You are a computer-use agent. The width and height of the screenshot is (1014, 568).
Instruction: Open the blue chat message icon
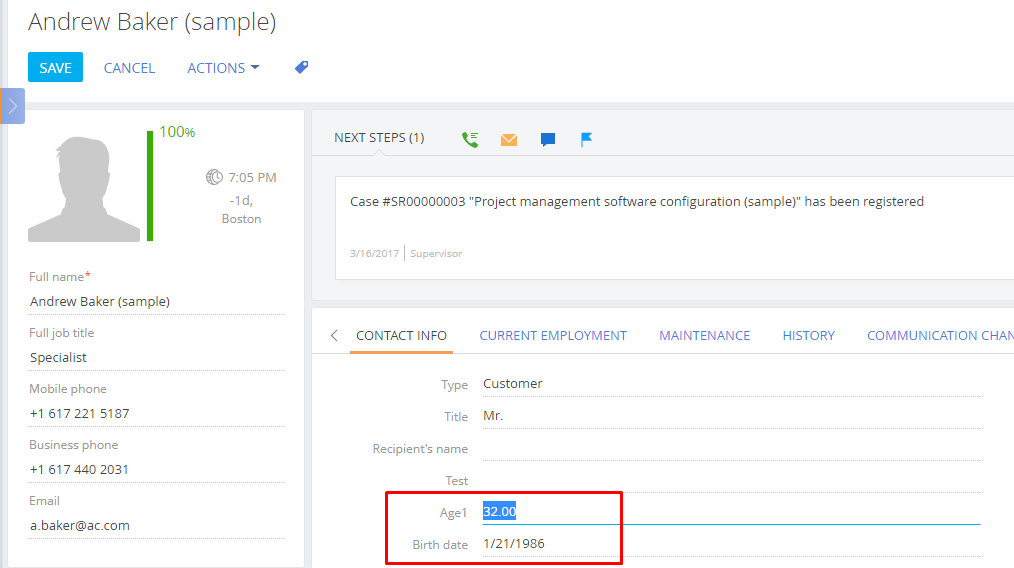548,140
